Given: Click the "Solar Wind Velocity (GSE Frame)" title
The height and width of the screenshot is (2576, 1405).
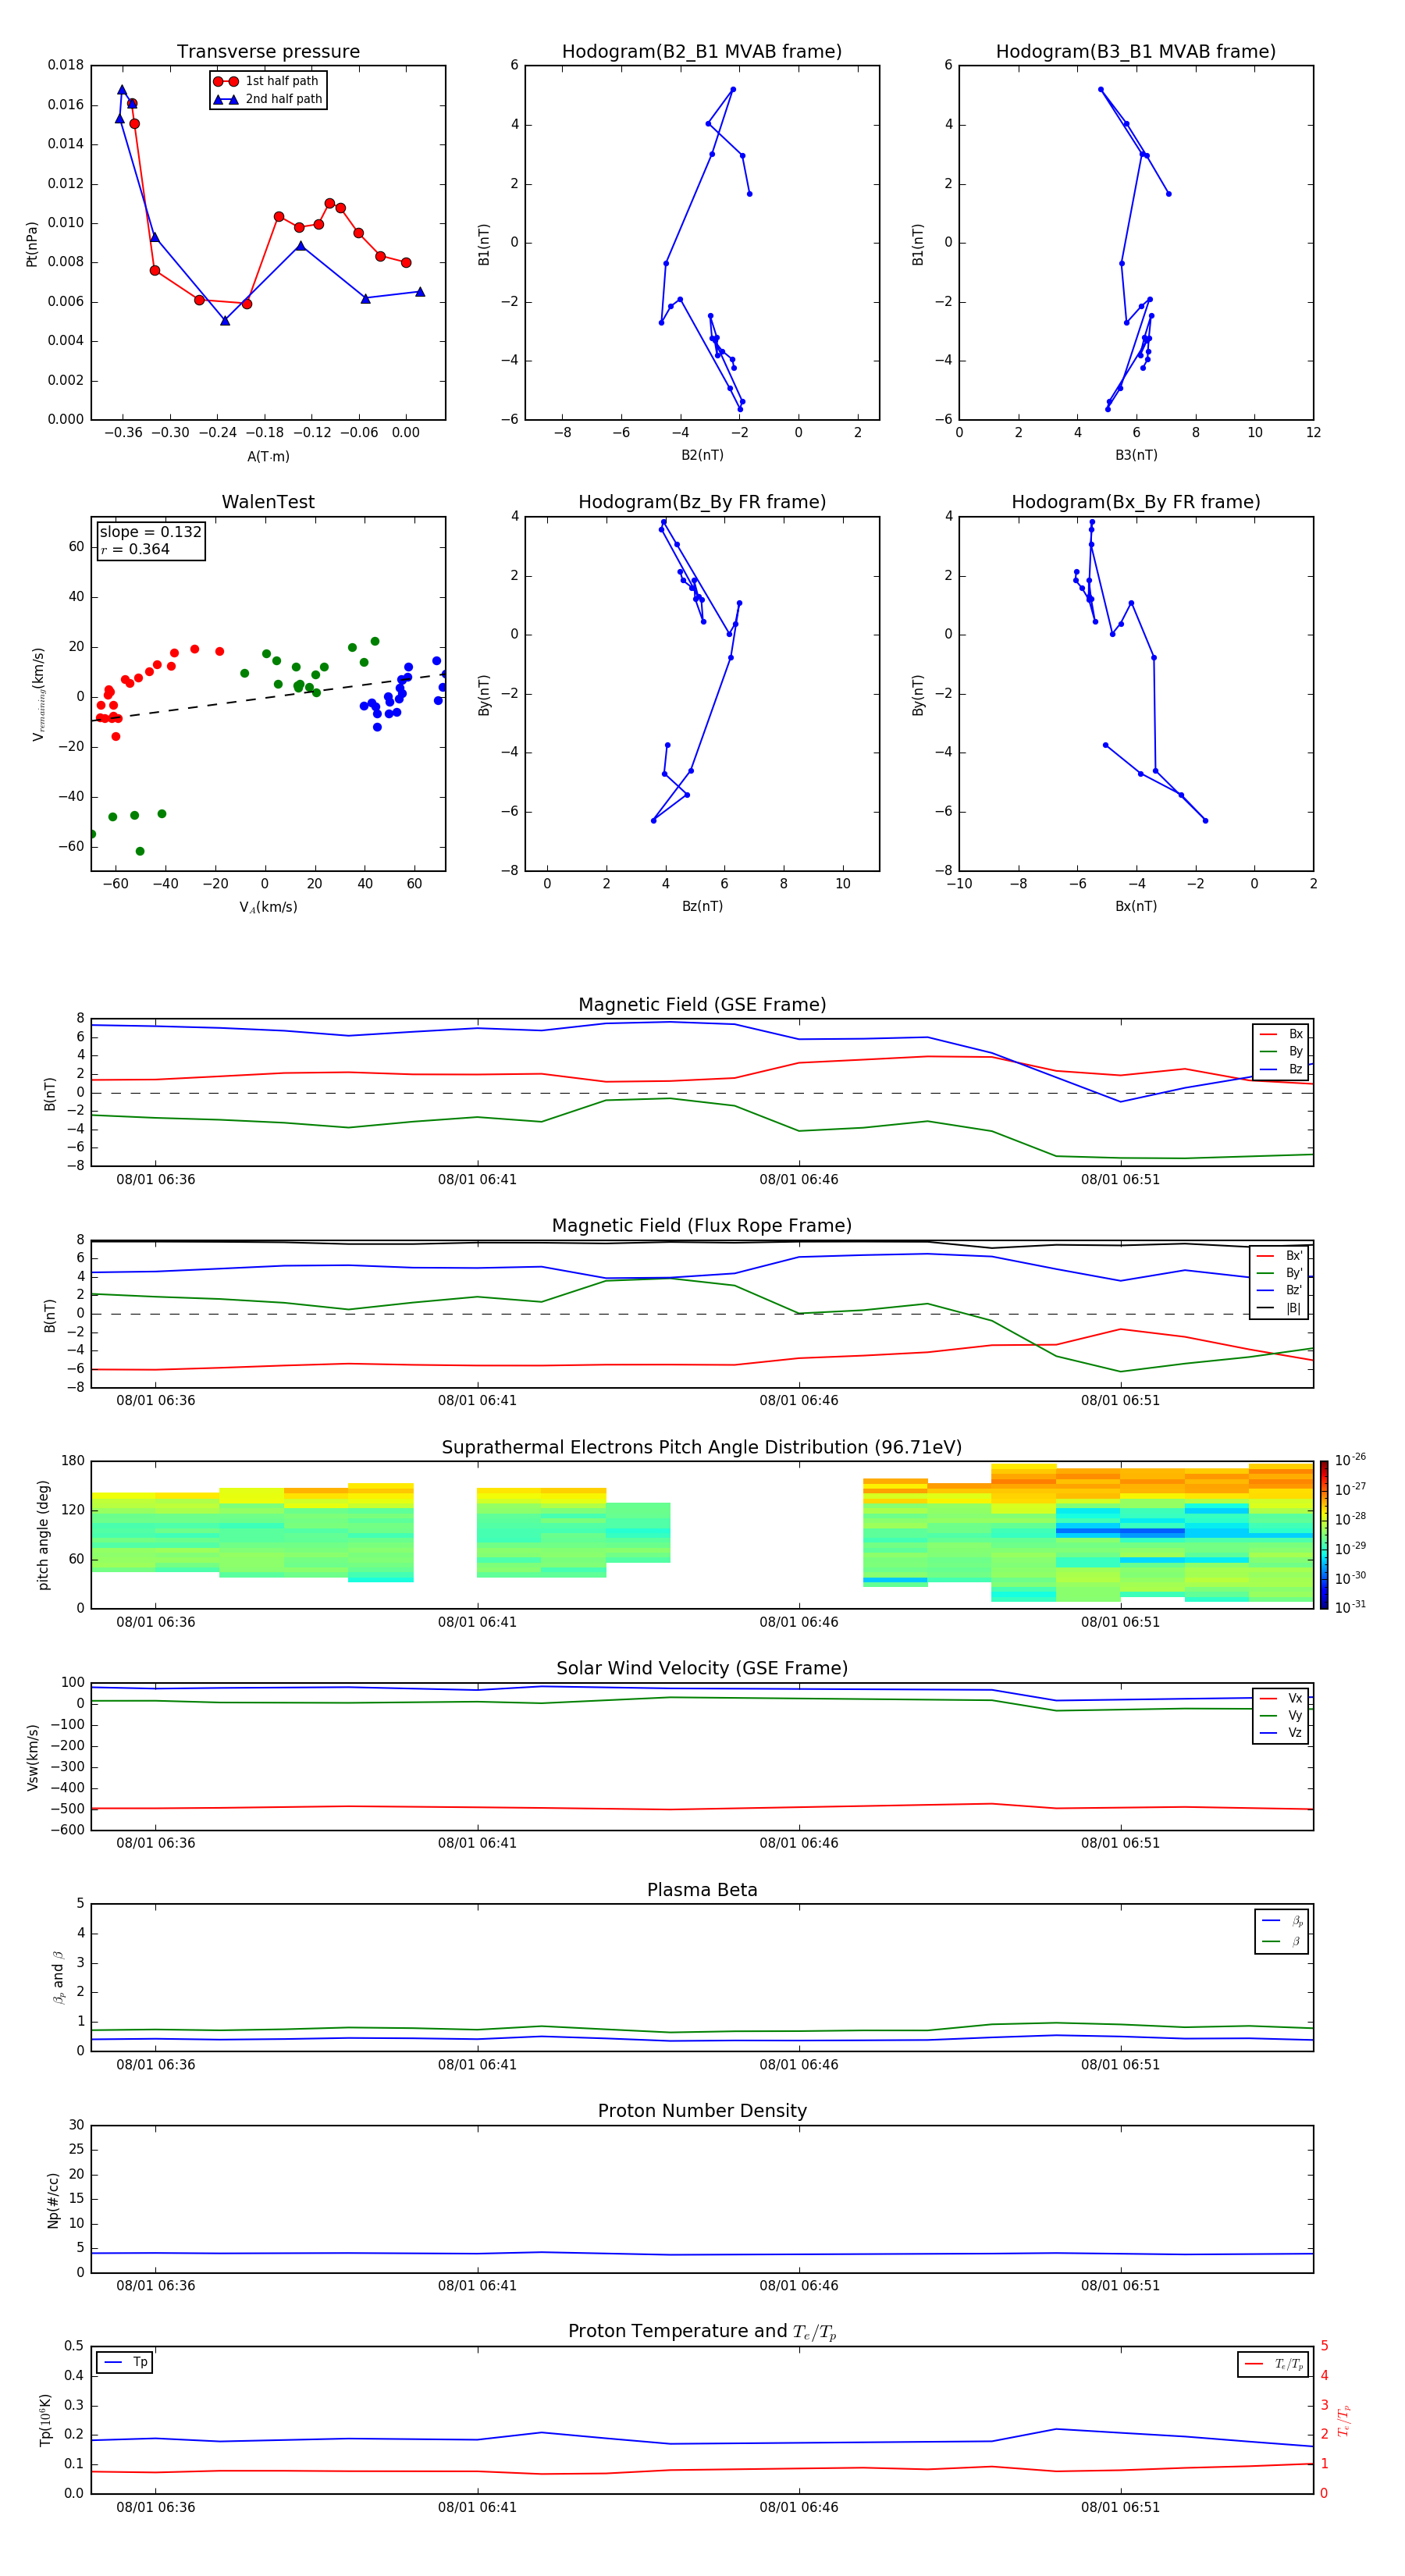Looking at the screenshot, I should point(702,1669).
